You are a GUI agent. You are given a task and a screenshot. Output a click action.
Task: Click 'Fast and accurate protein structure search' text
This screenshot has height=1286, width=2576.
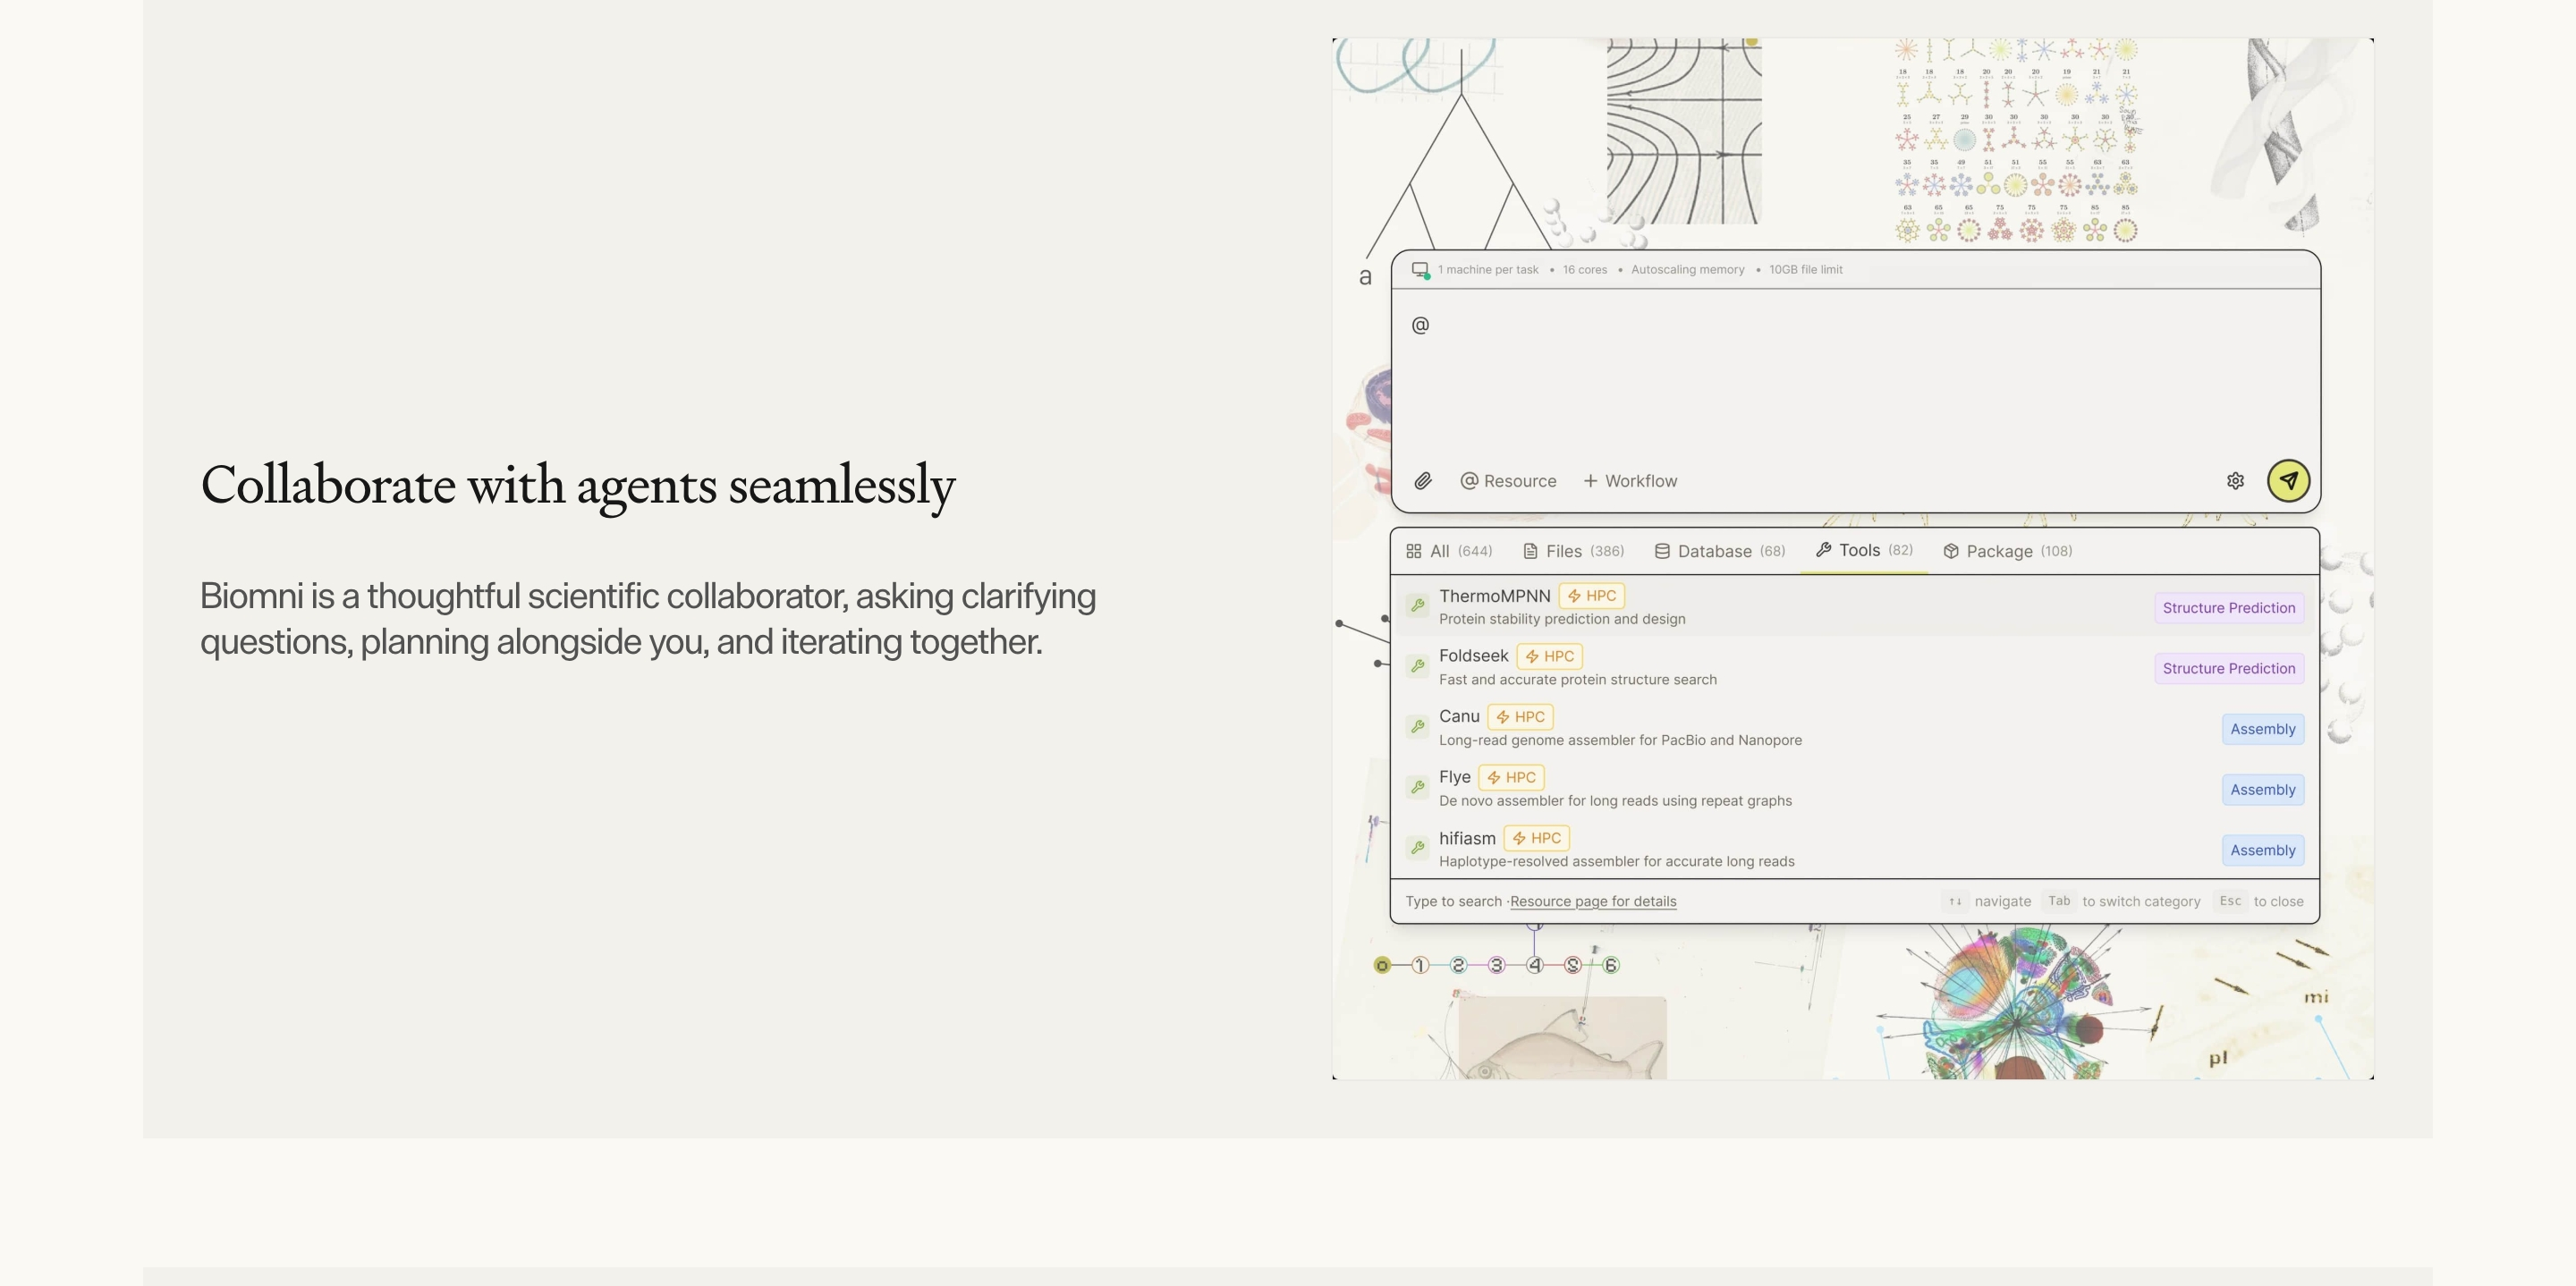pos(1578,680)
